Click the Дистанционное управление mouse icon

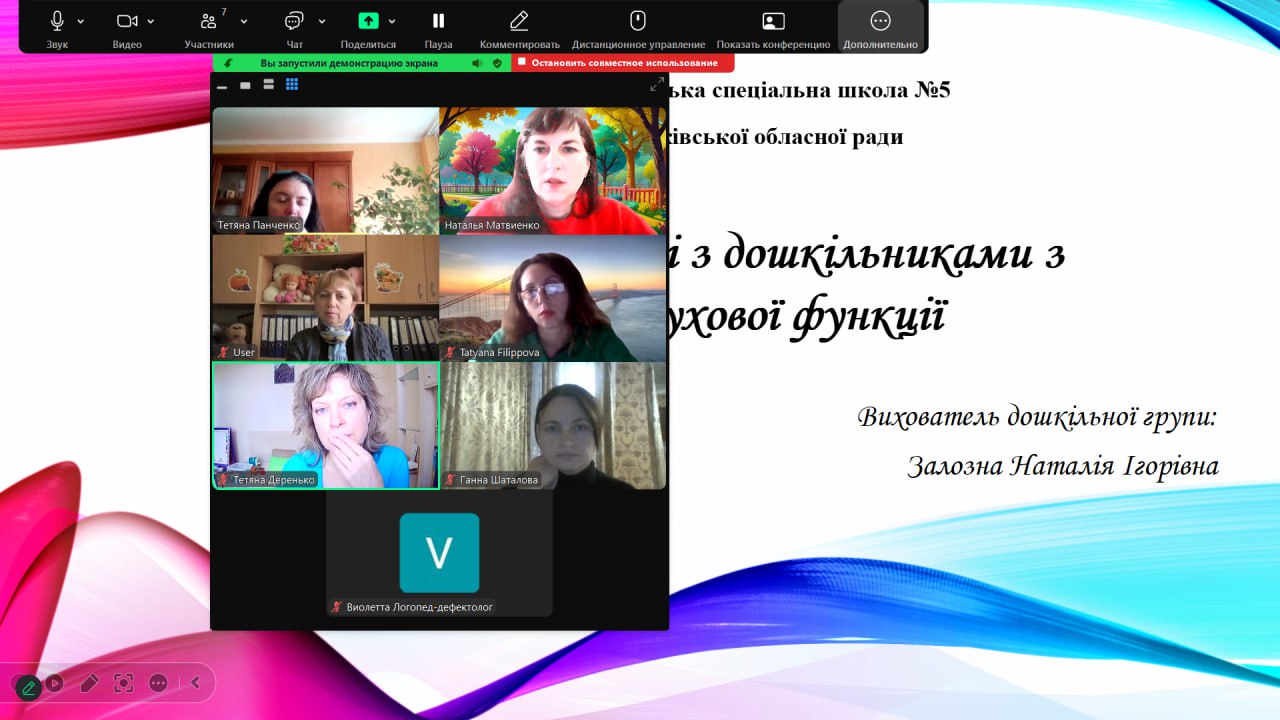point(638,21)
